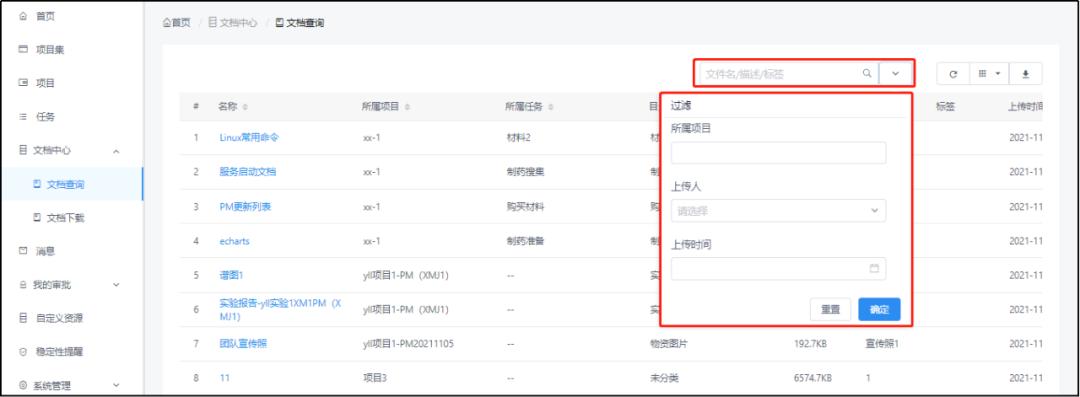This screenshot has height=397, width=1080.
Task: Open the column display grid dropdown
Action: 989,74
